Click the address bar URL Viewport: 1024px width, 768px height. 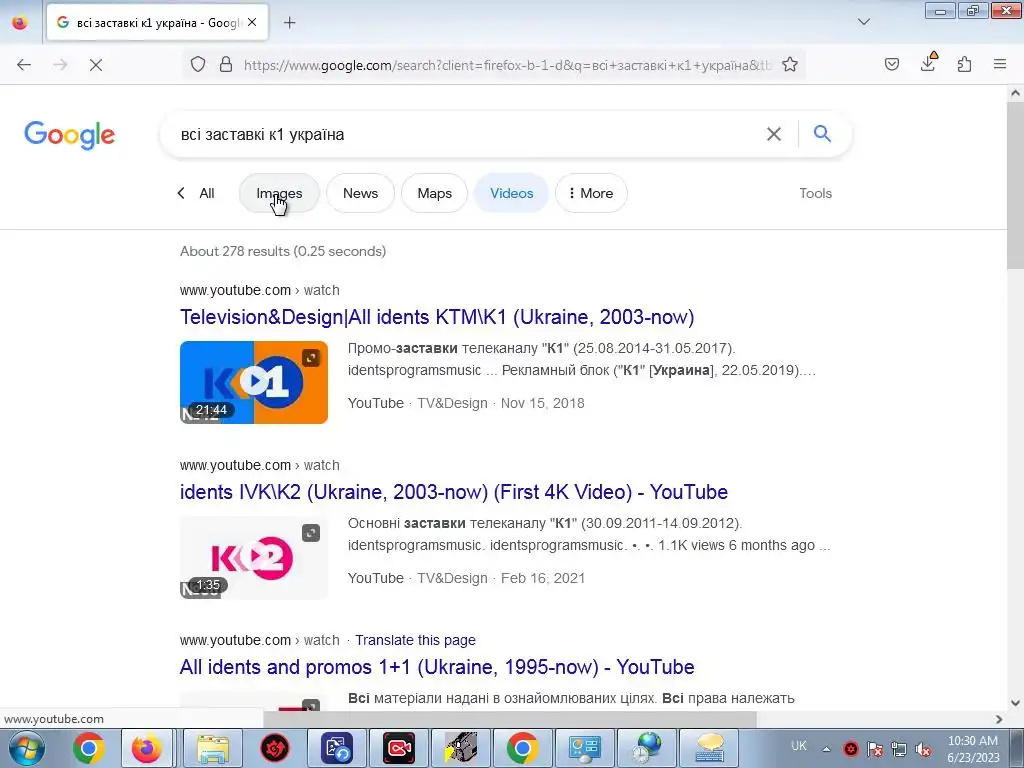click(507, 65)
